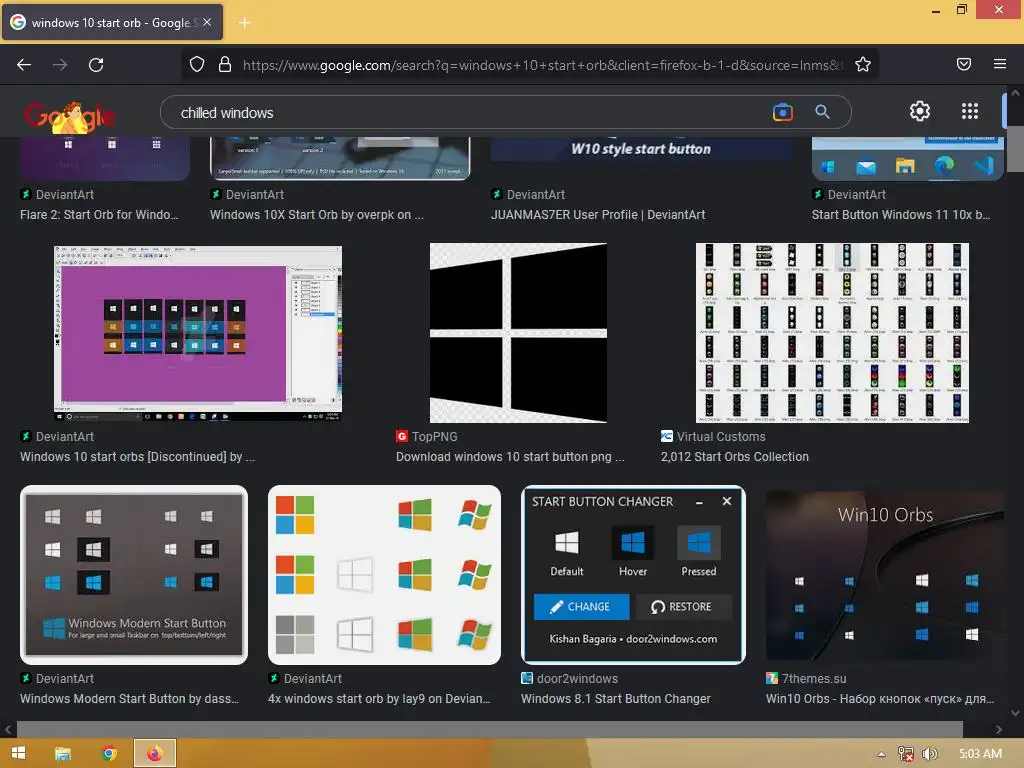This screenshot has width=1024, height=768.
Task: Open the Win10 Orbs image
Action: (884, 575)
